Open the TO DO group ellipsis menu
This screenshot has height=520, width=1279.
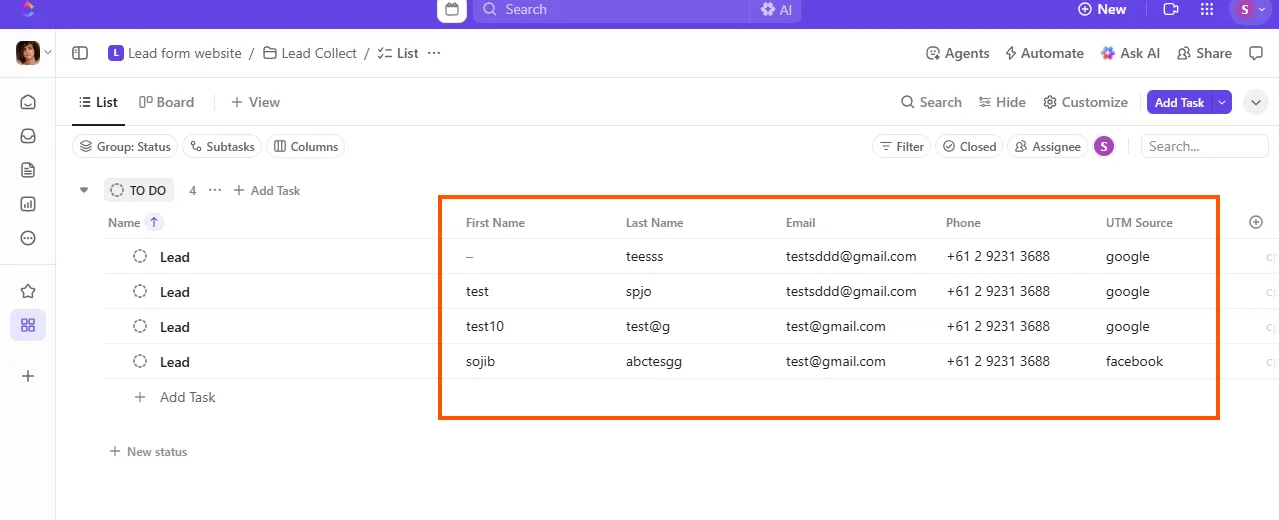tap(215, 190)
